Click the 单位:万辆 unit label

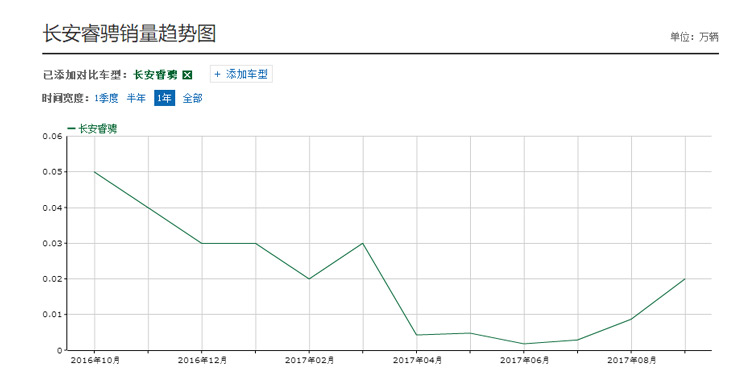pyautogui.click(x=694, y=37)
